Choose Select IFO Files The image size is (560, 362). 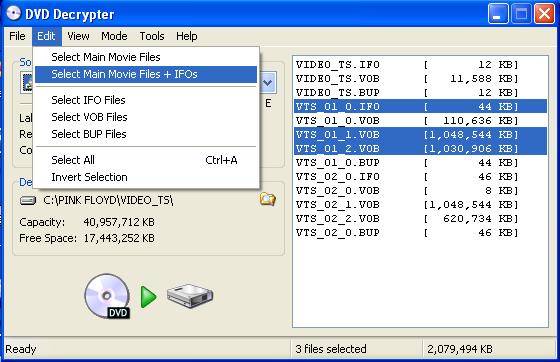pos(146,100)
